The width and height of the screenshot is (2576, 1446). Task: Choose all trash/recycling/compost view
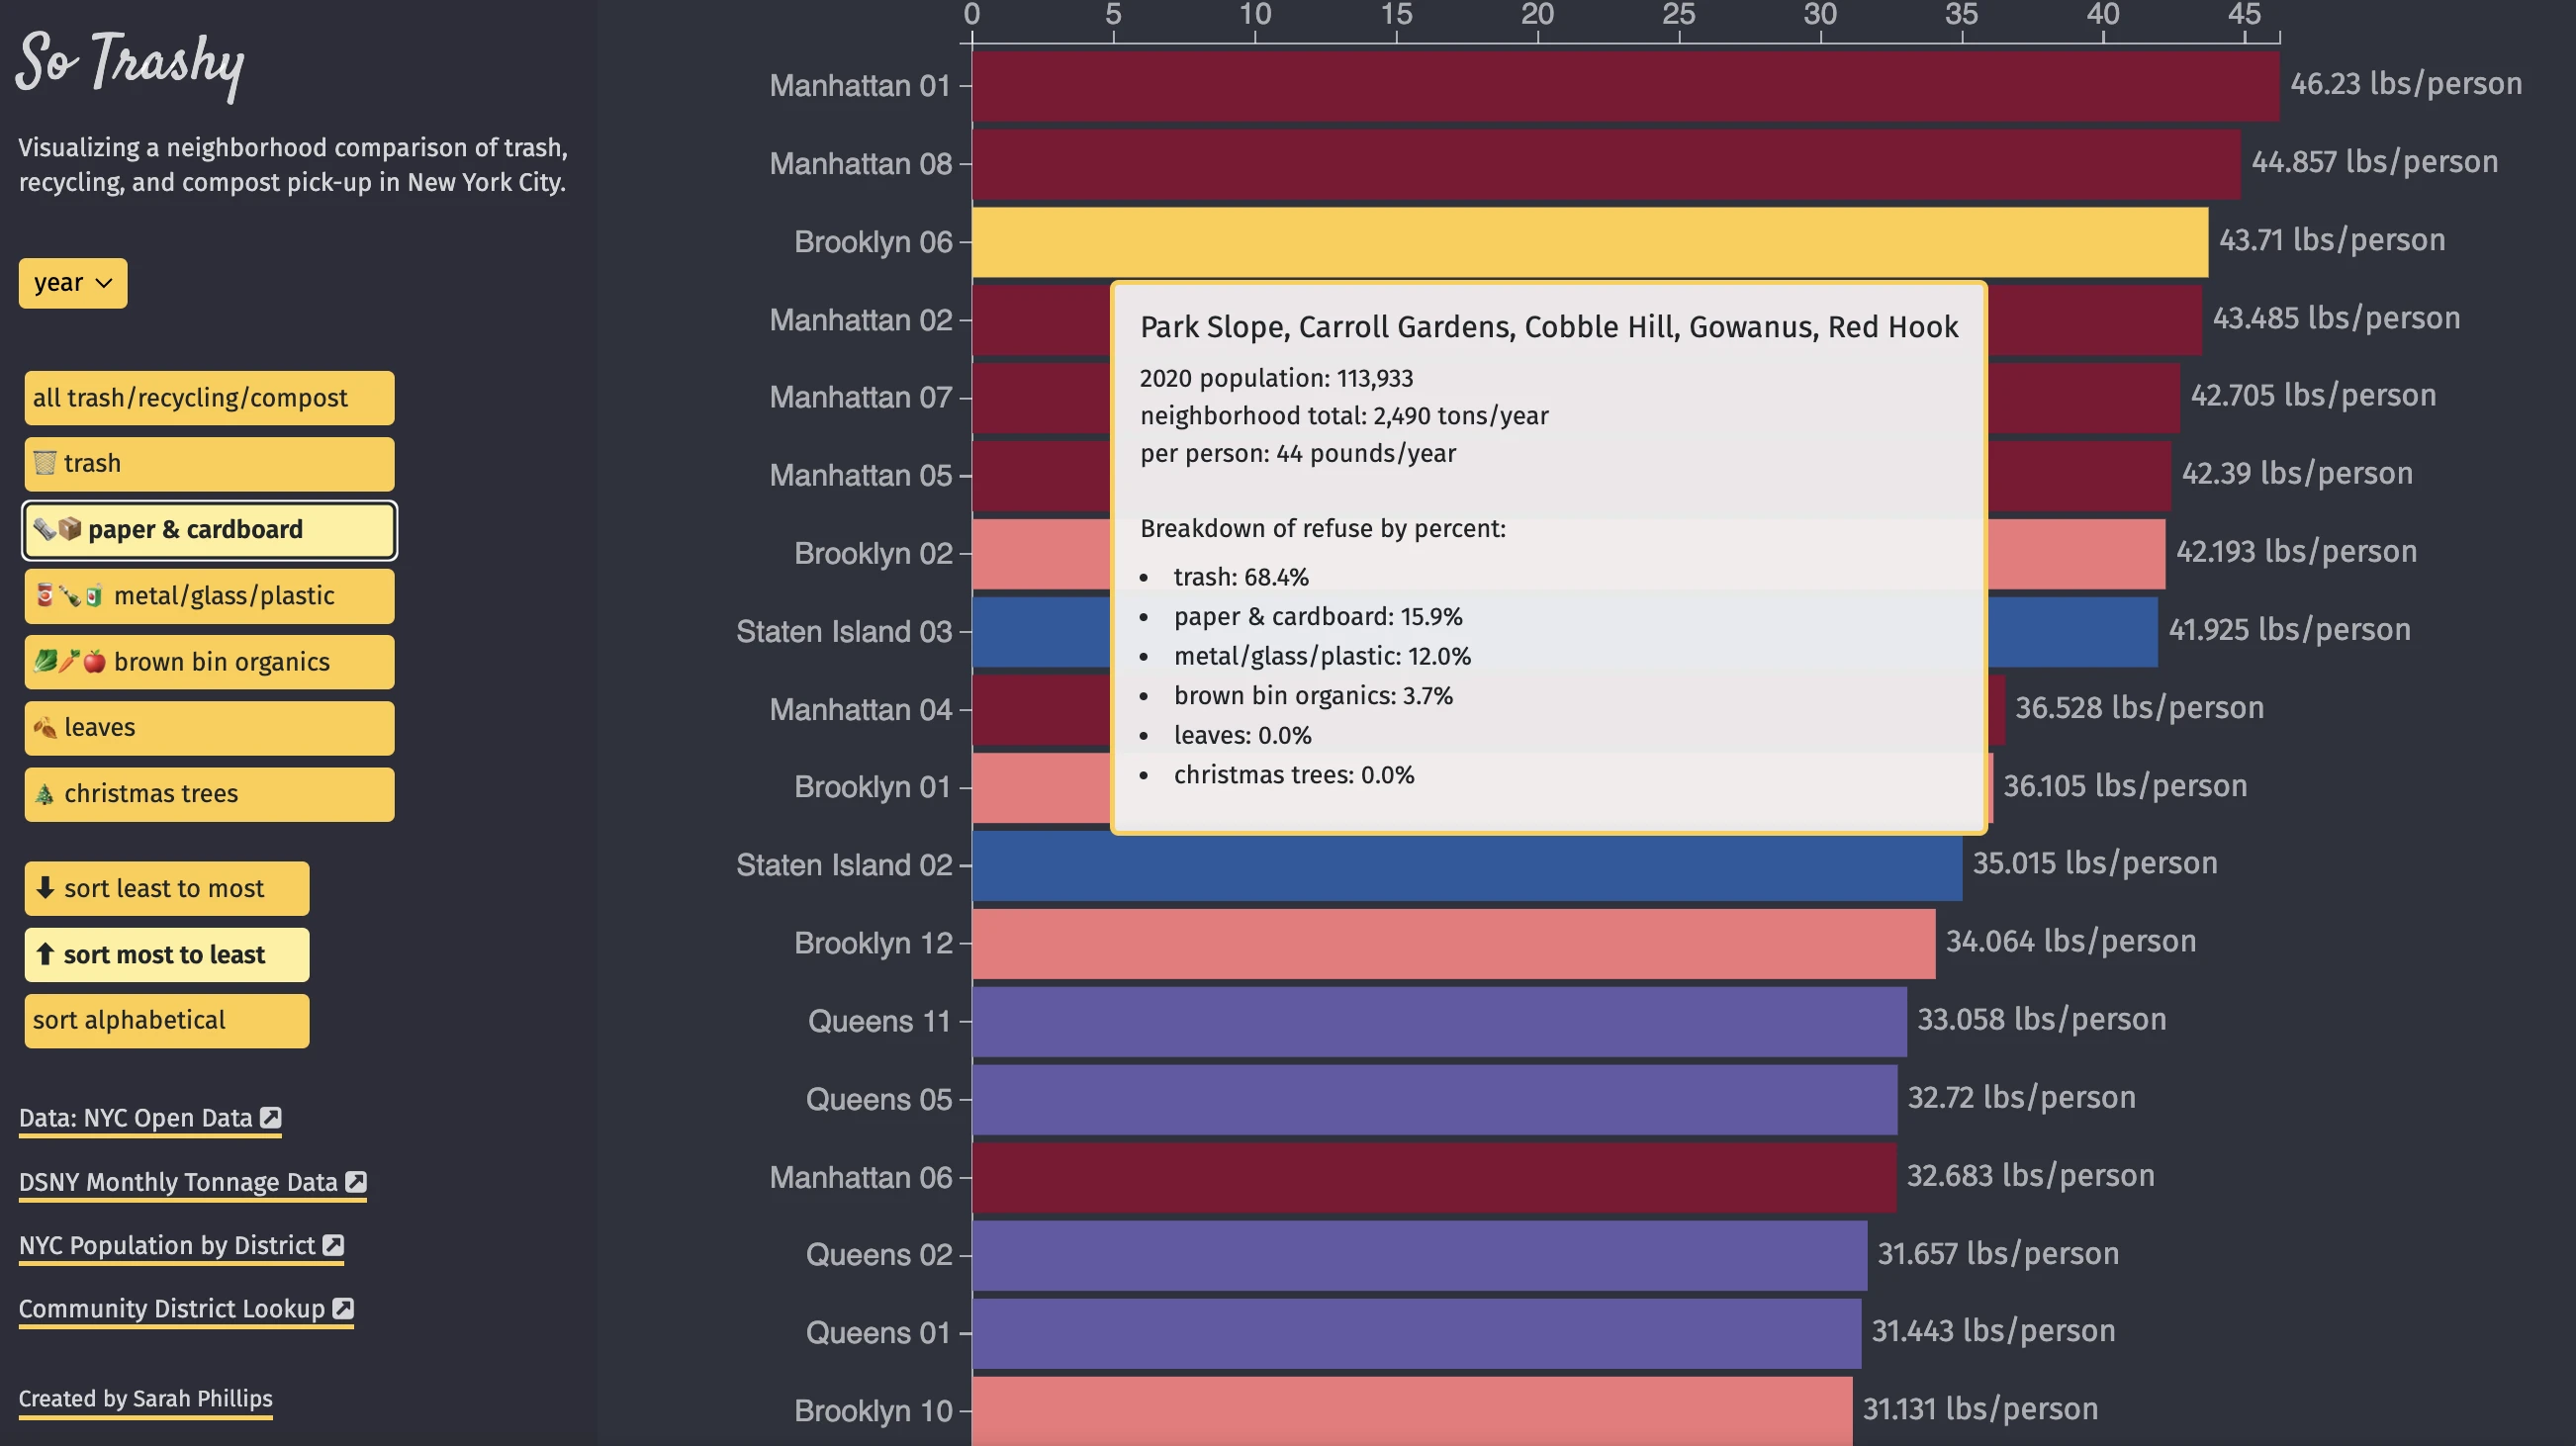pos(209,398)
